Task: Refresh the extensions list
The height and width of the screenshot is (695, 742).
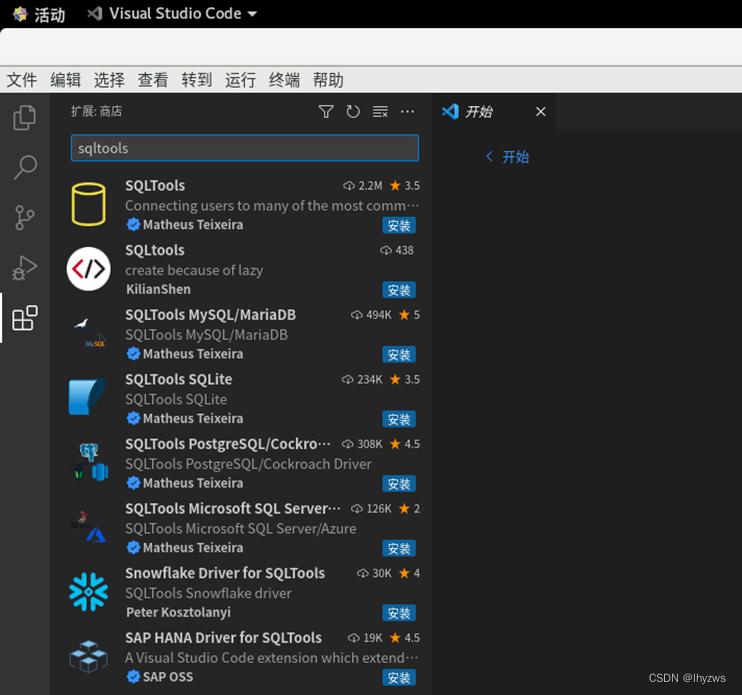Action: coord(353,112)
